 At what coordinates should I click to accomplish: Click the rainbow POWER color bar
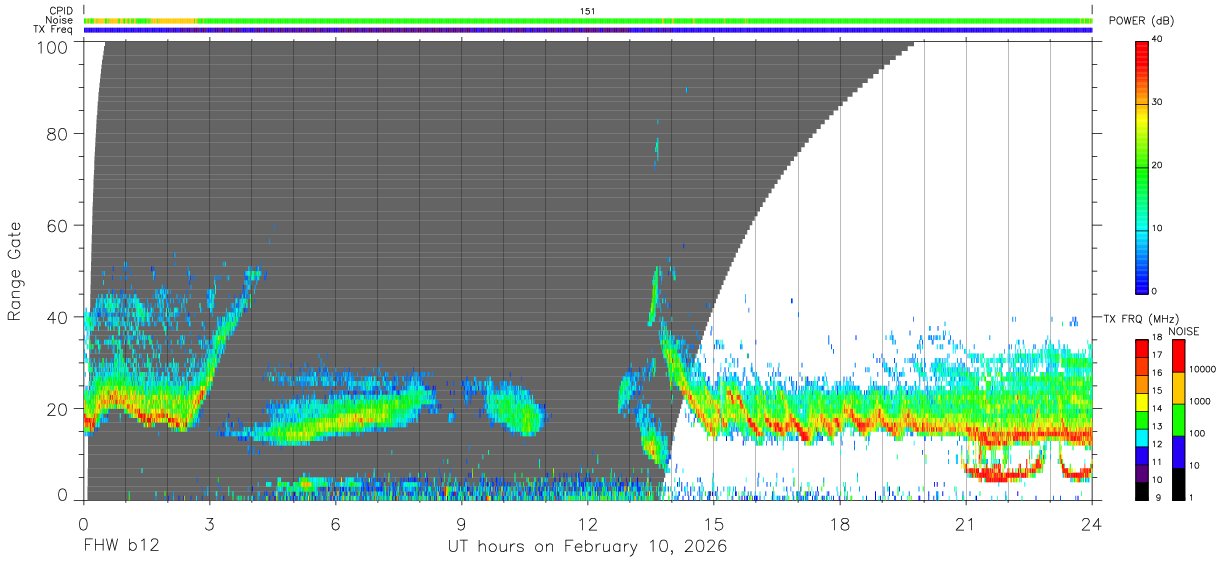pyautogui.click(x=1143, y=166)
